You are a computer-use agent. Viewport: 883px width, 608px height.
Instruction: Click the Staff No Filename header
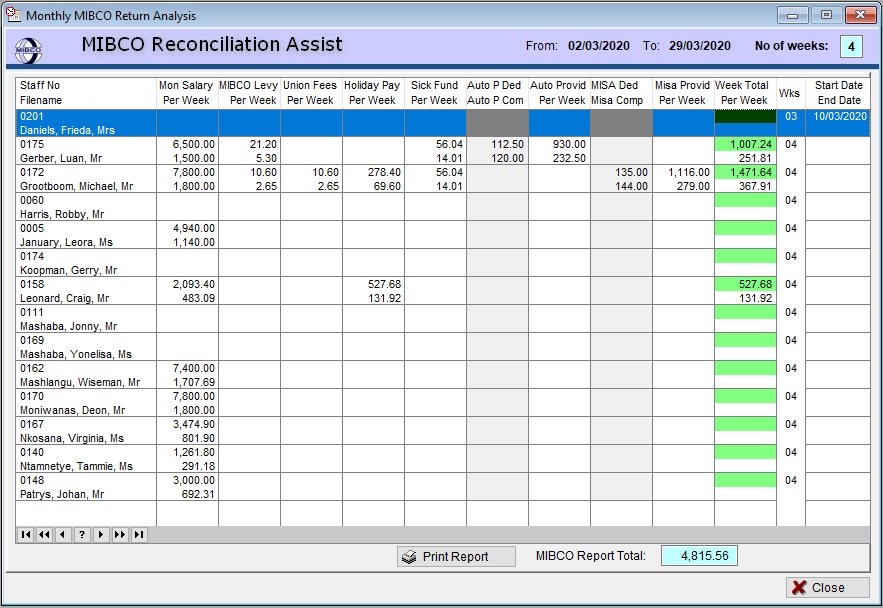[86, 93]
